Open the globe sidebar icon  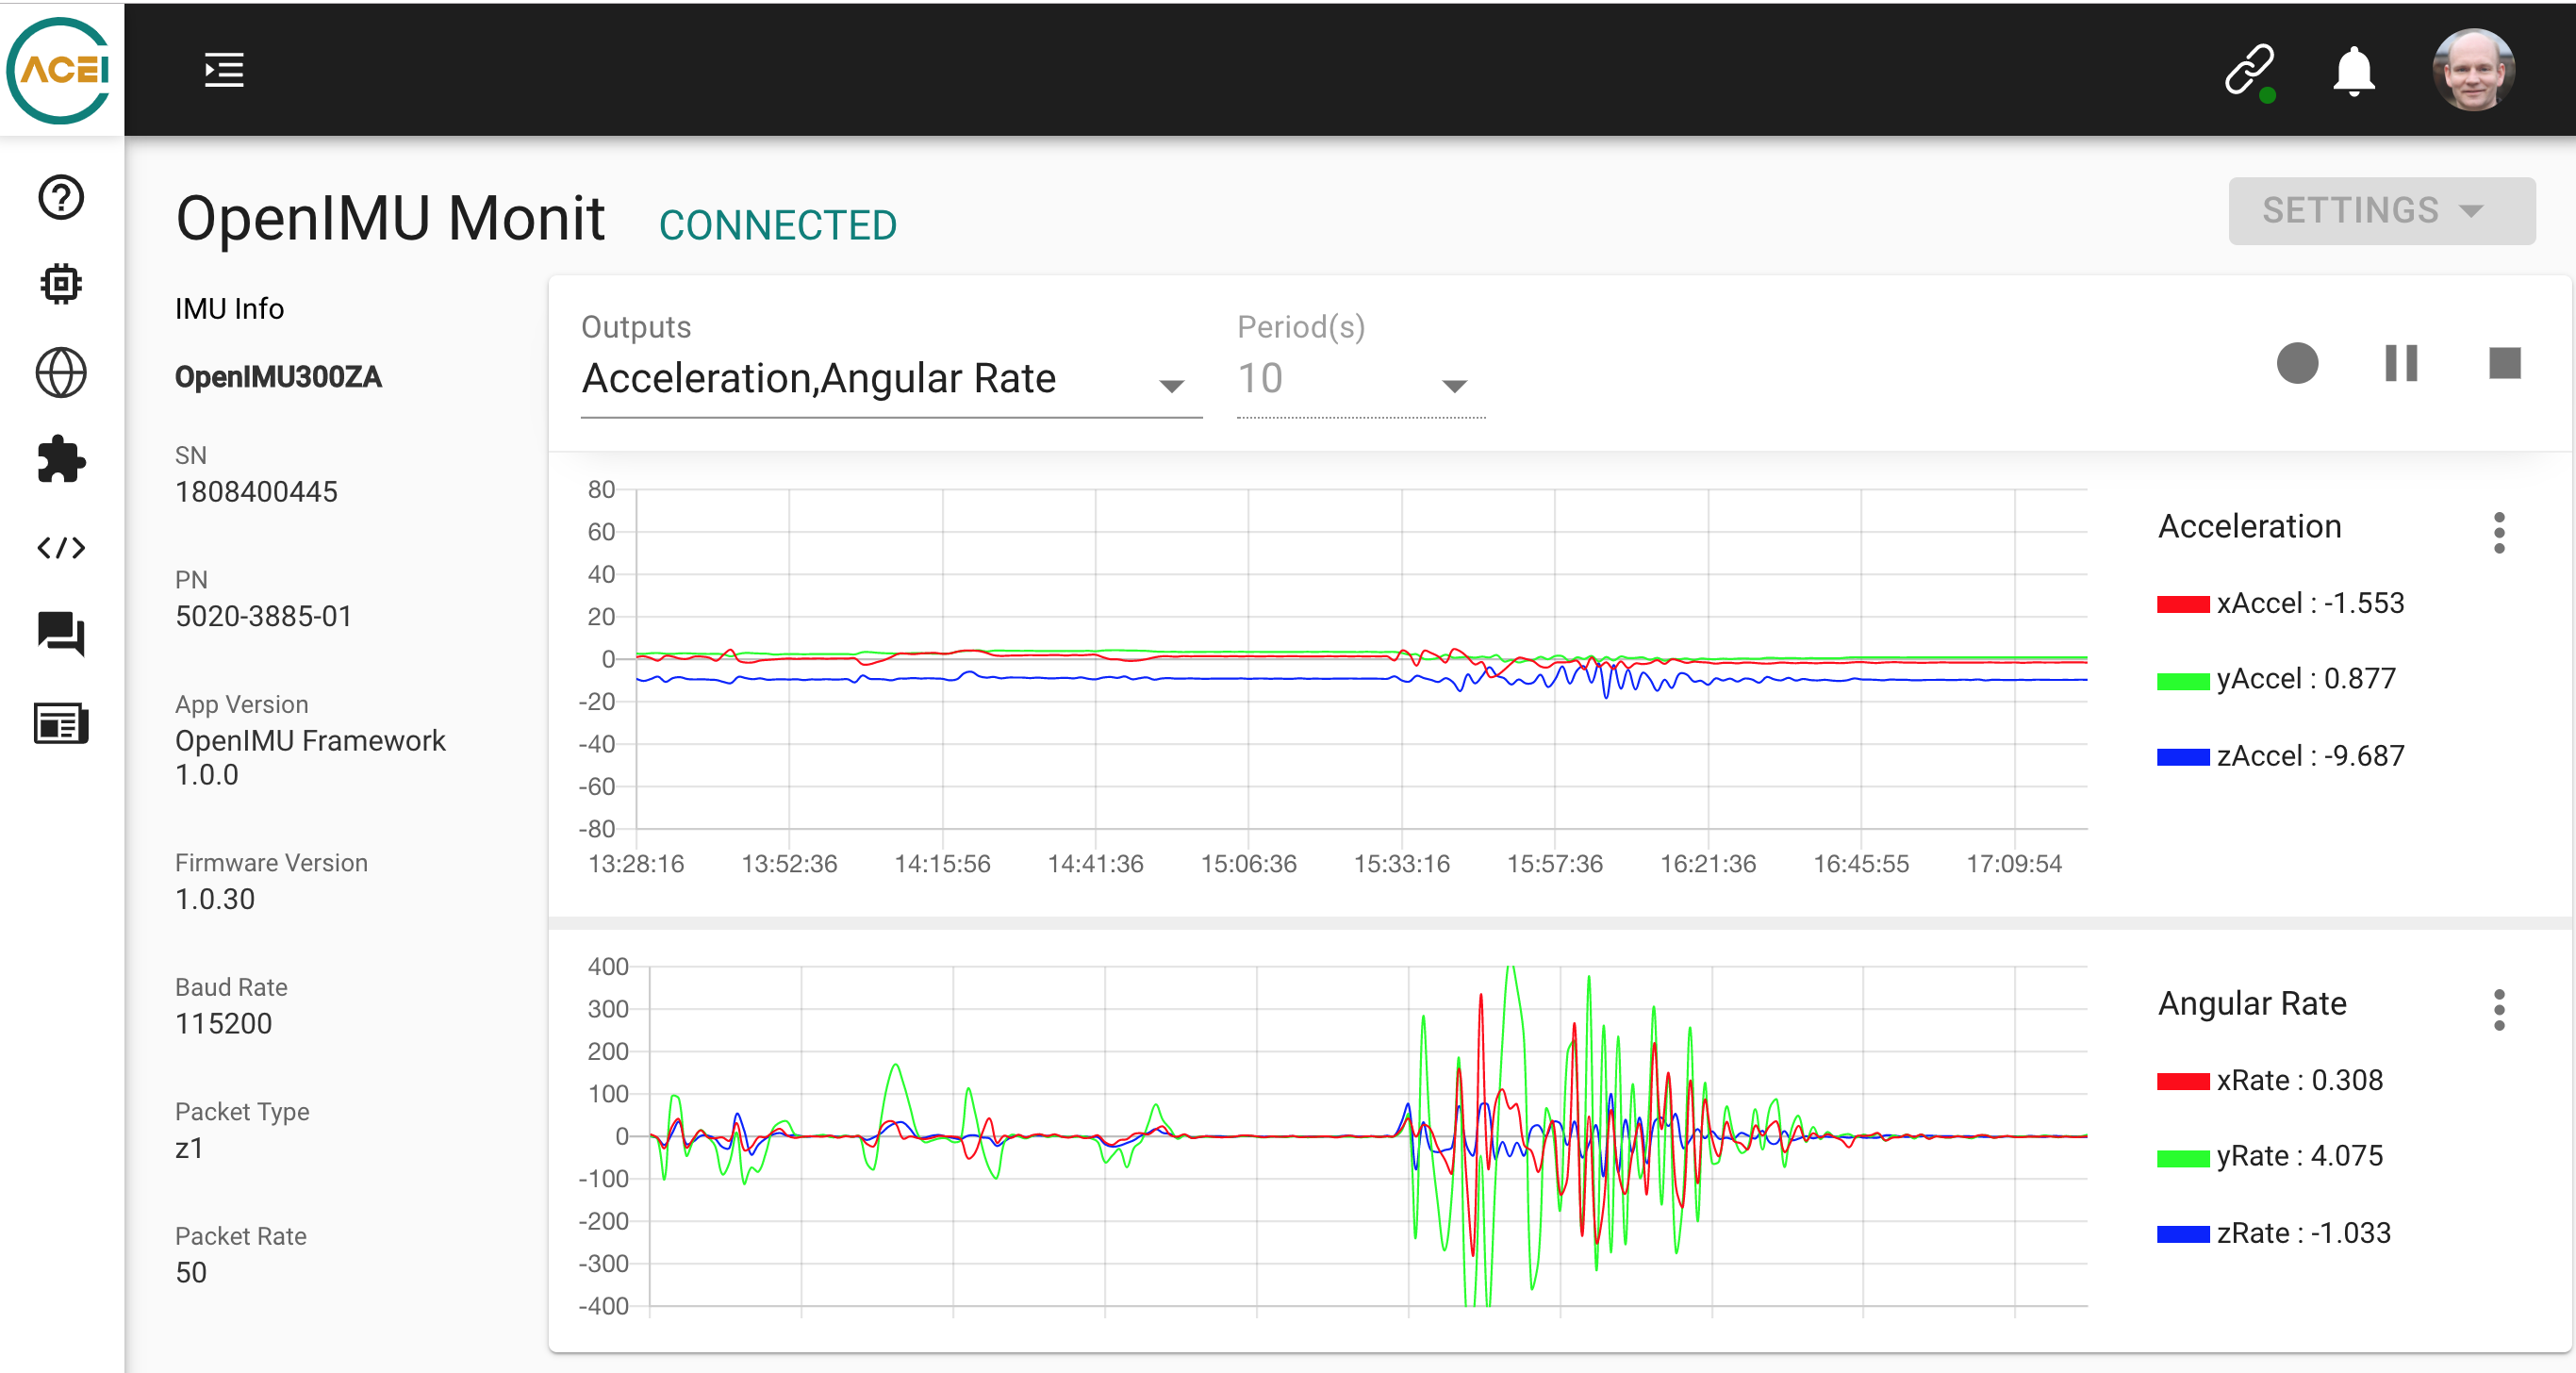tap(61, 372)
